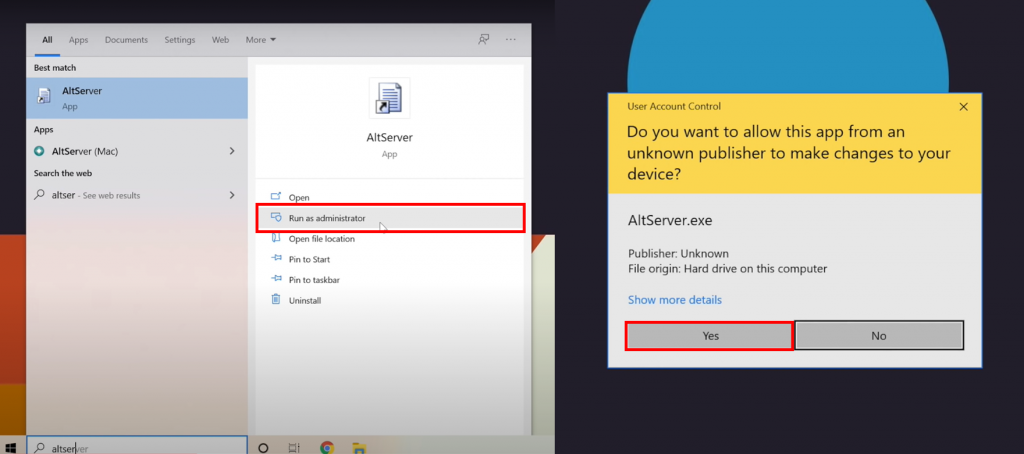Image resolution: width=1024 pixels, height=454 pixels.
Task: Switch to the Web search tab
Action: [220, 40]
